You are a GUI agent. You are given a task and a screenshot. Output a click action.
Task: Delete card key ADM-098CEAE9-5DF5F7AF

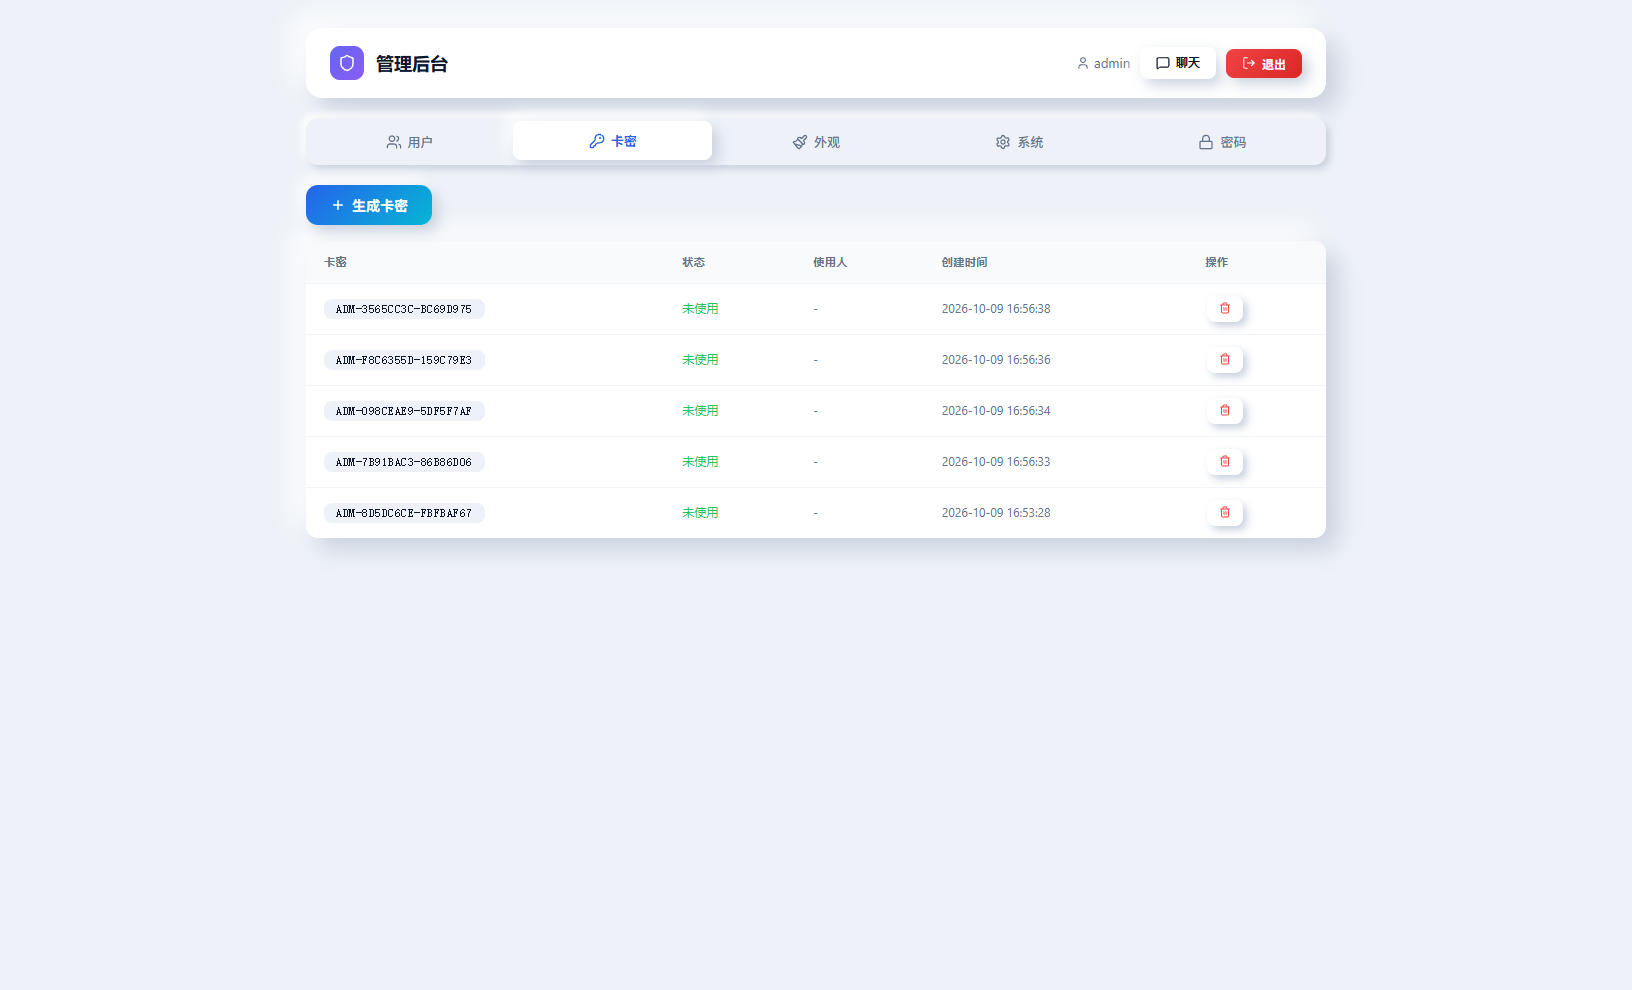point(1225,411)
